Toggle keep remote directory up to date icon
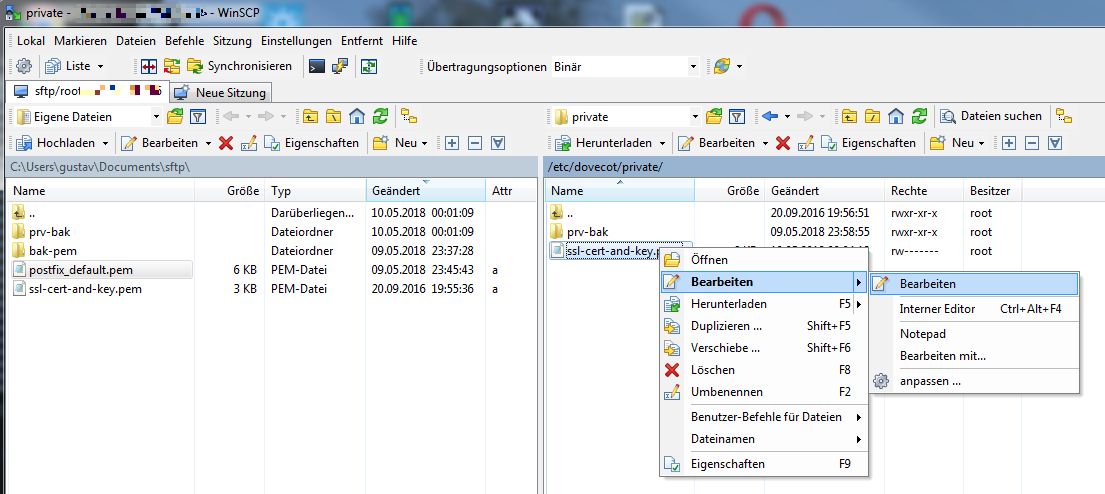The width and height of the screenshot is (1105, 494). point(369,66)
